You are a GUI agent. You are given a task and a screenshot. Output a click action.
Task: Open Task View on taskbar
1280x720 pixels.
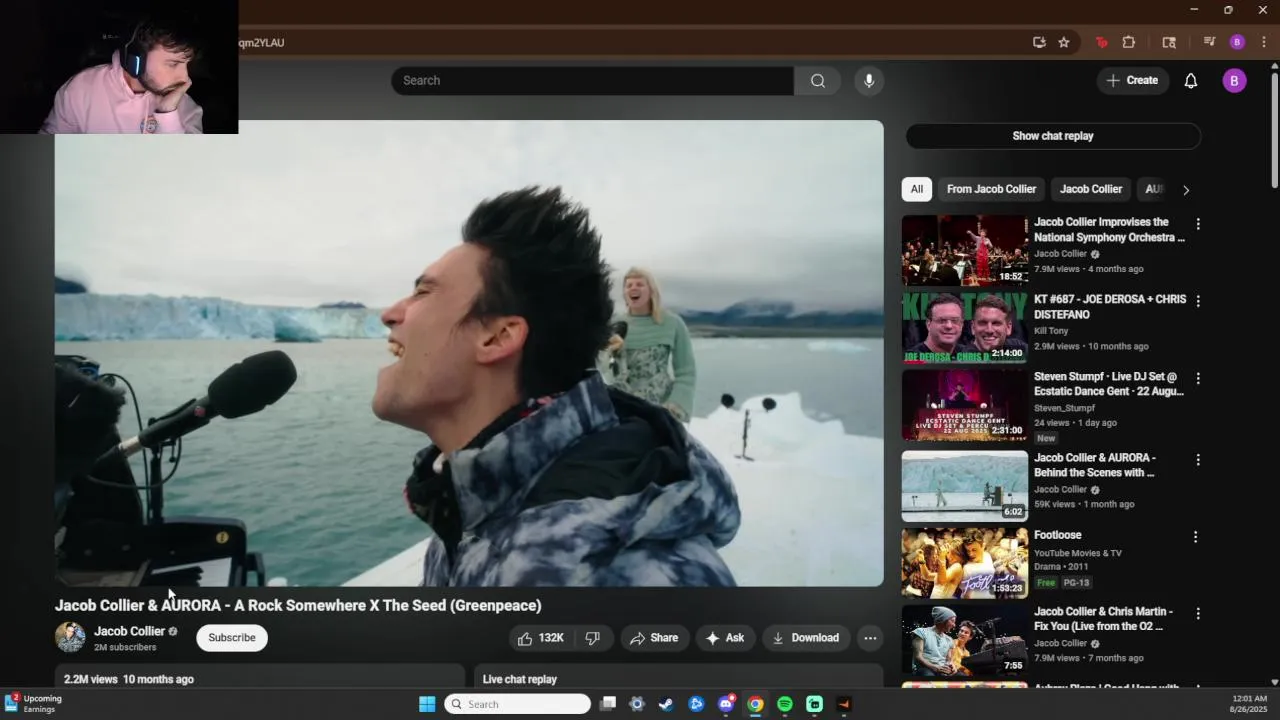tap(607, 704)
